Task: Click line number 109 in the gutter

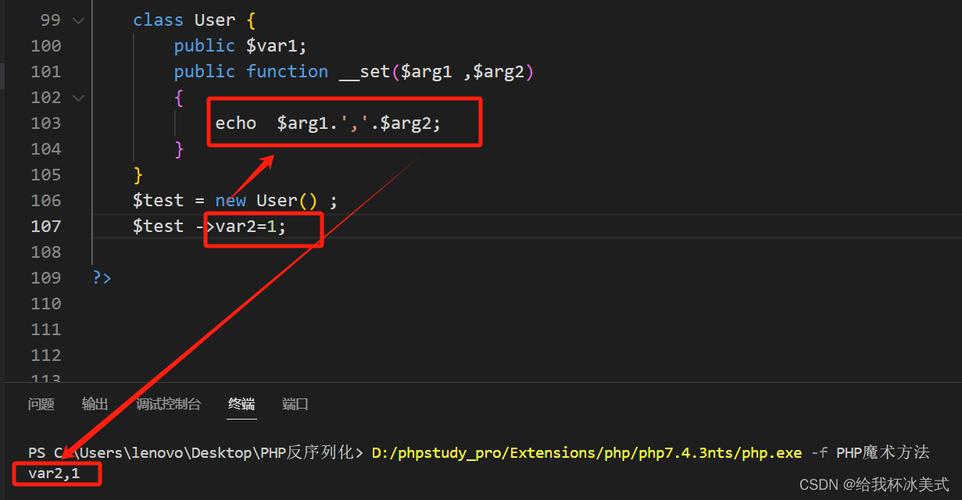Action: click(x=46, y=278)
